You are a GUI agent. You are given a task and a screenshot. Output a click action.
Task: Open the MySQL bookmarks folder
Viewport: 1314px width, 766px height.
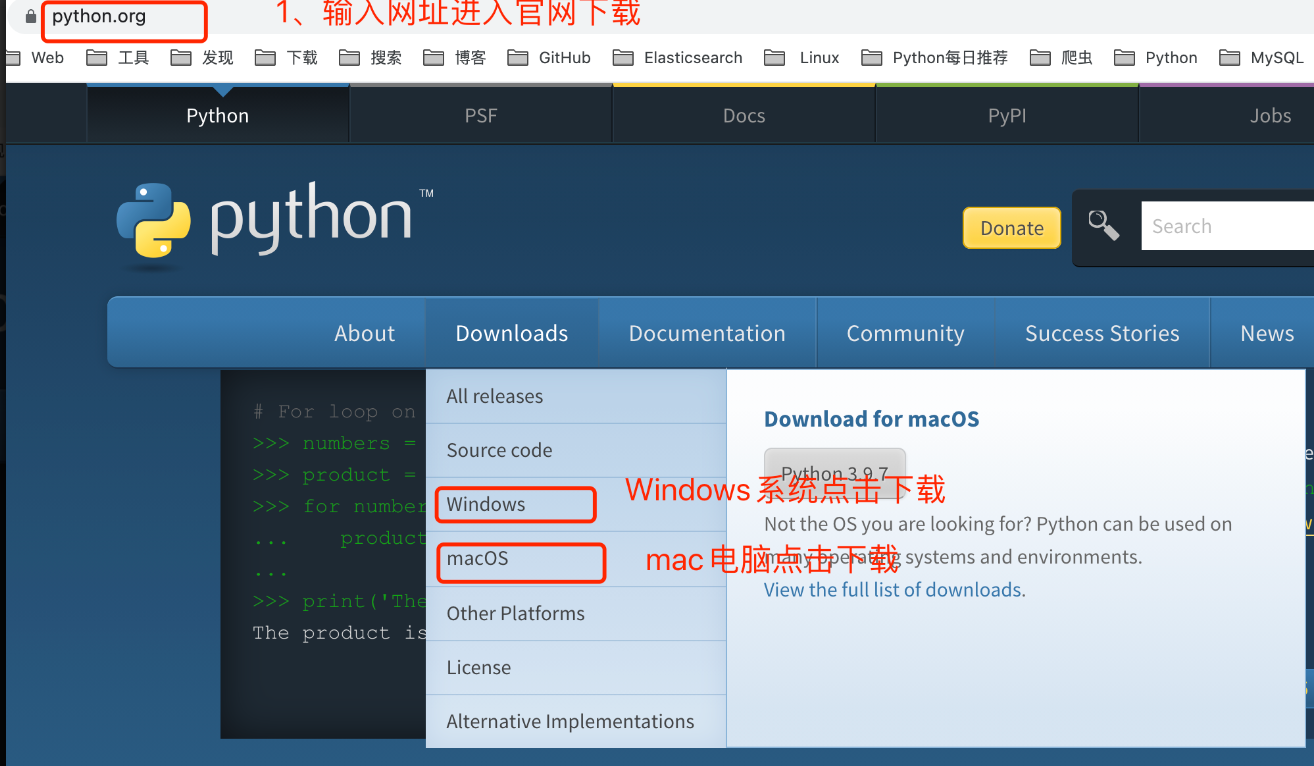[1262, 57]
